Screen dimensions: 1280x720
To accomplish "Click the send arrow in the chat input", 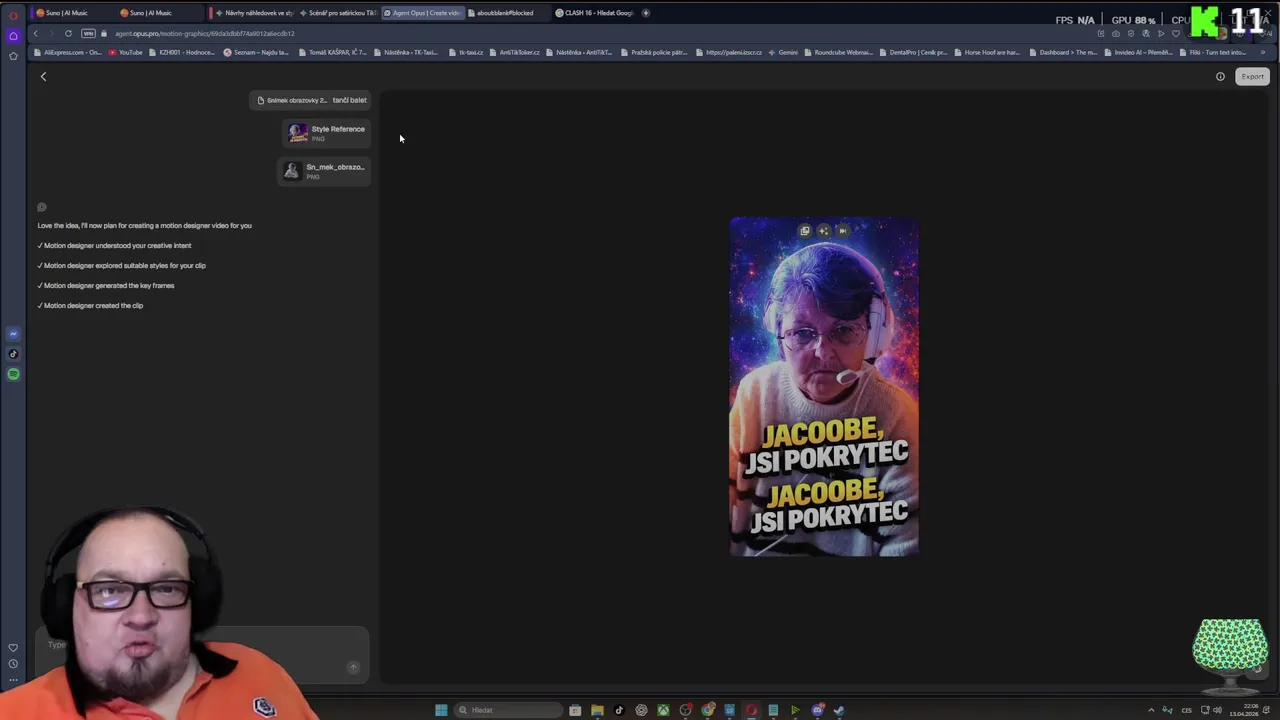I will pos(353,667).
